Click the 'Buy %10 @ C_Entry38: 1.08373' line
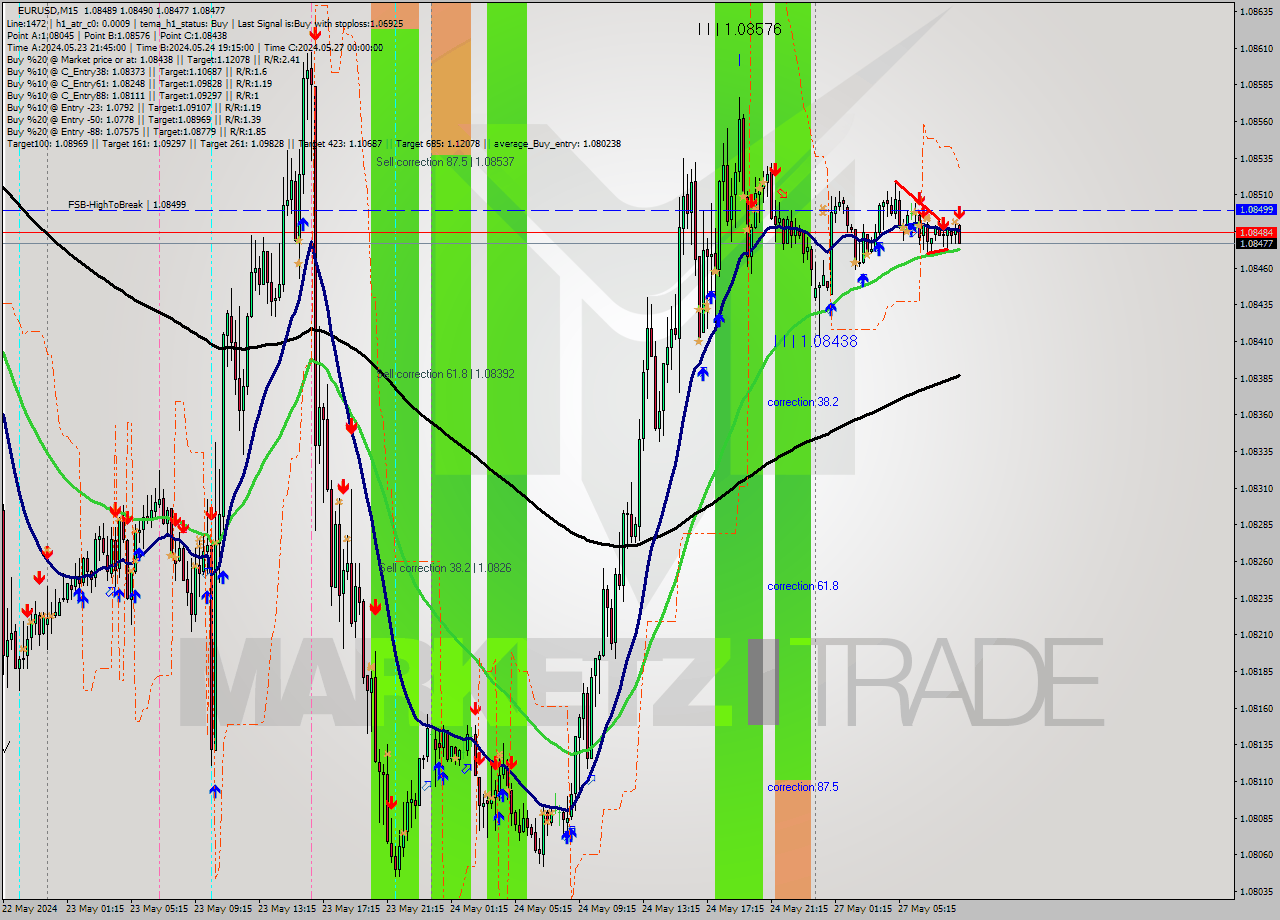 [136, 71]
